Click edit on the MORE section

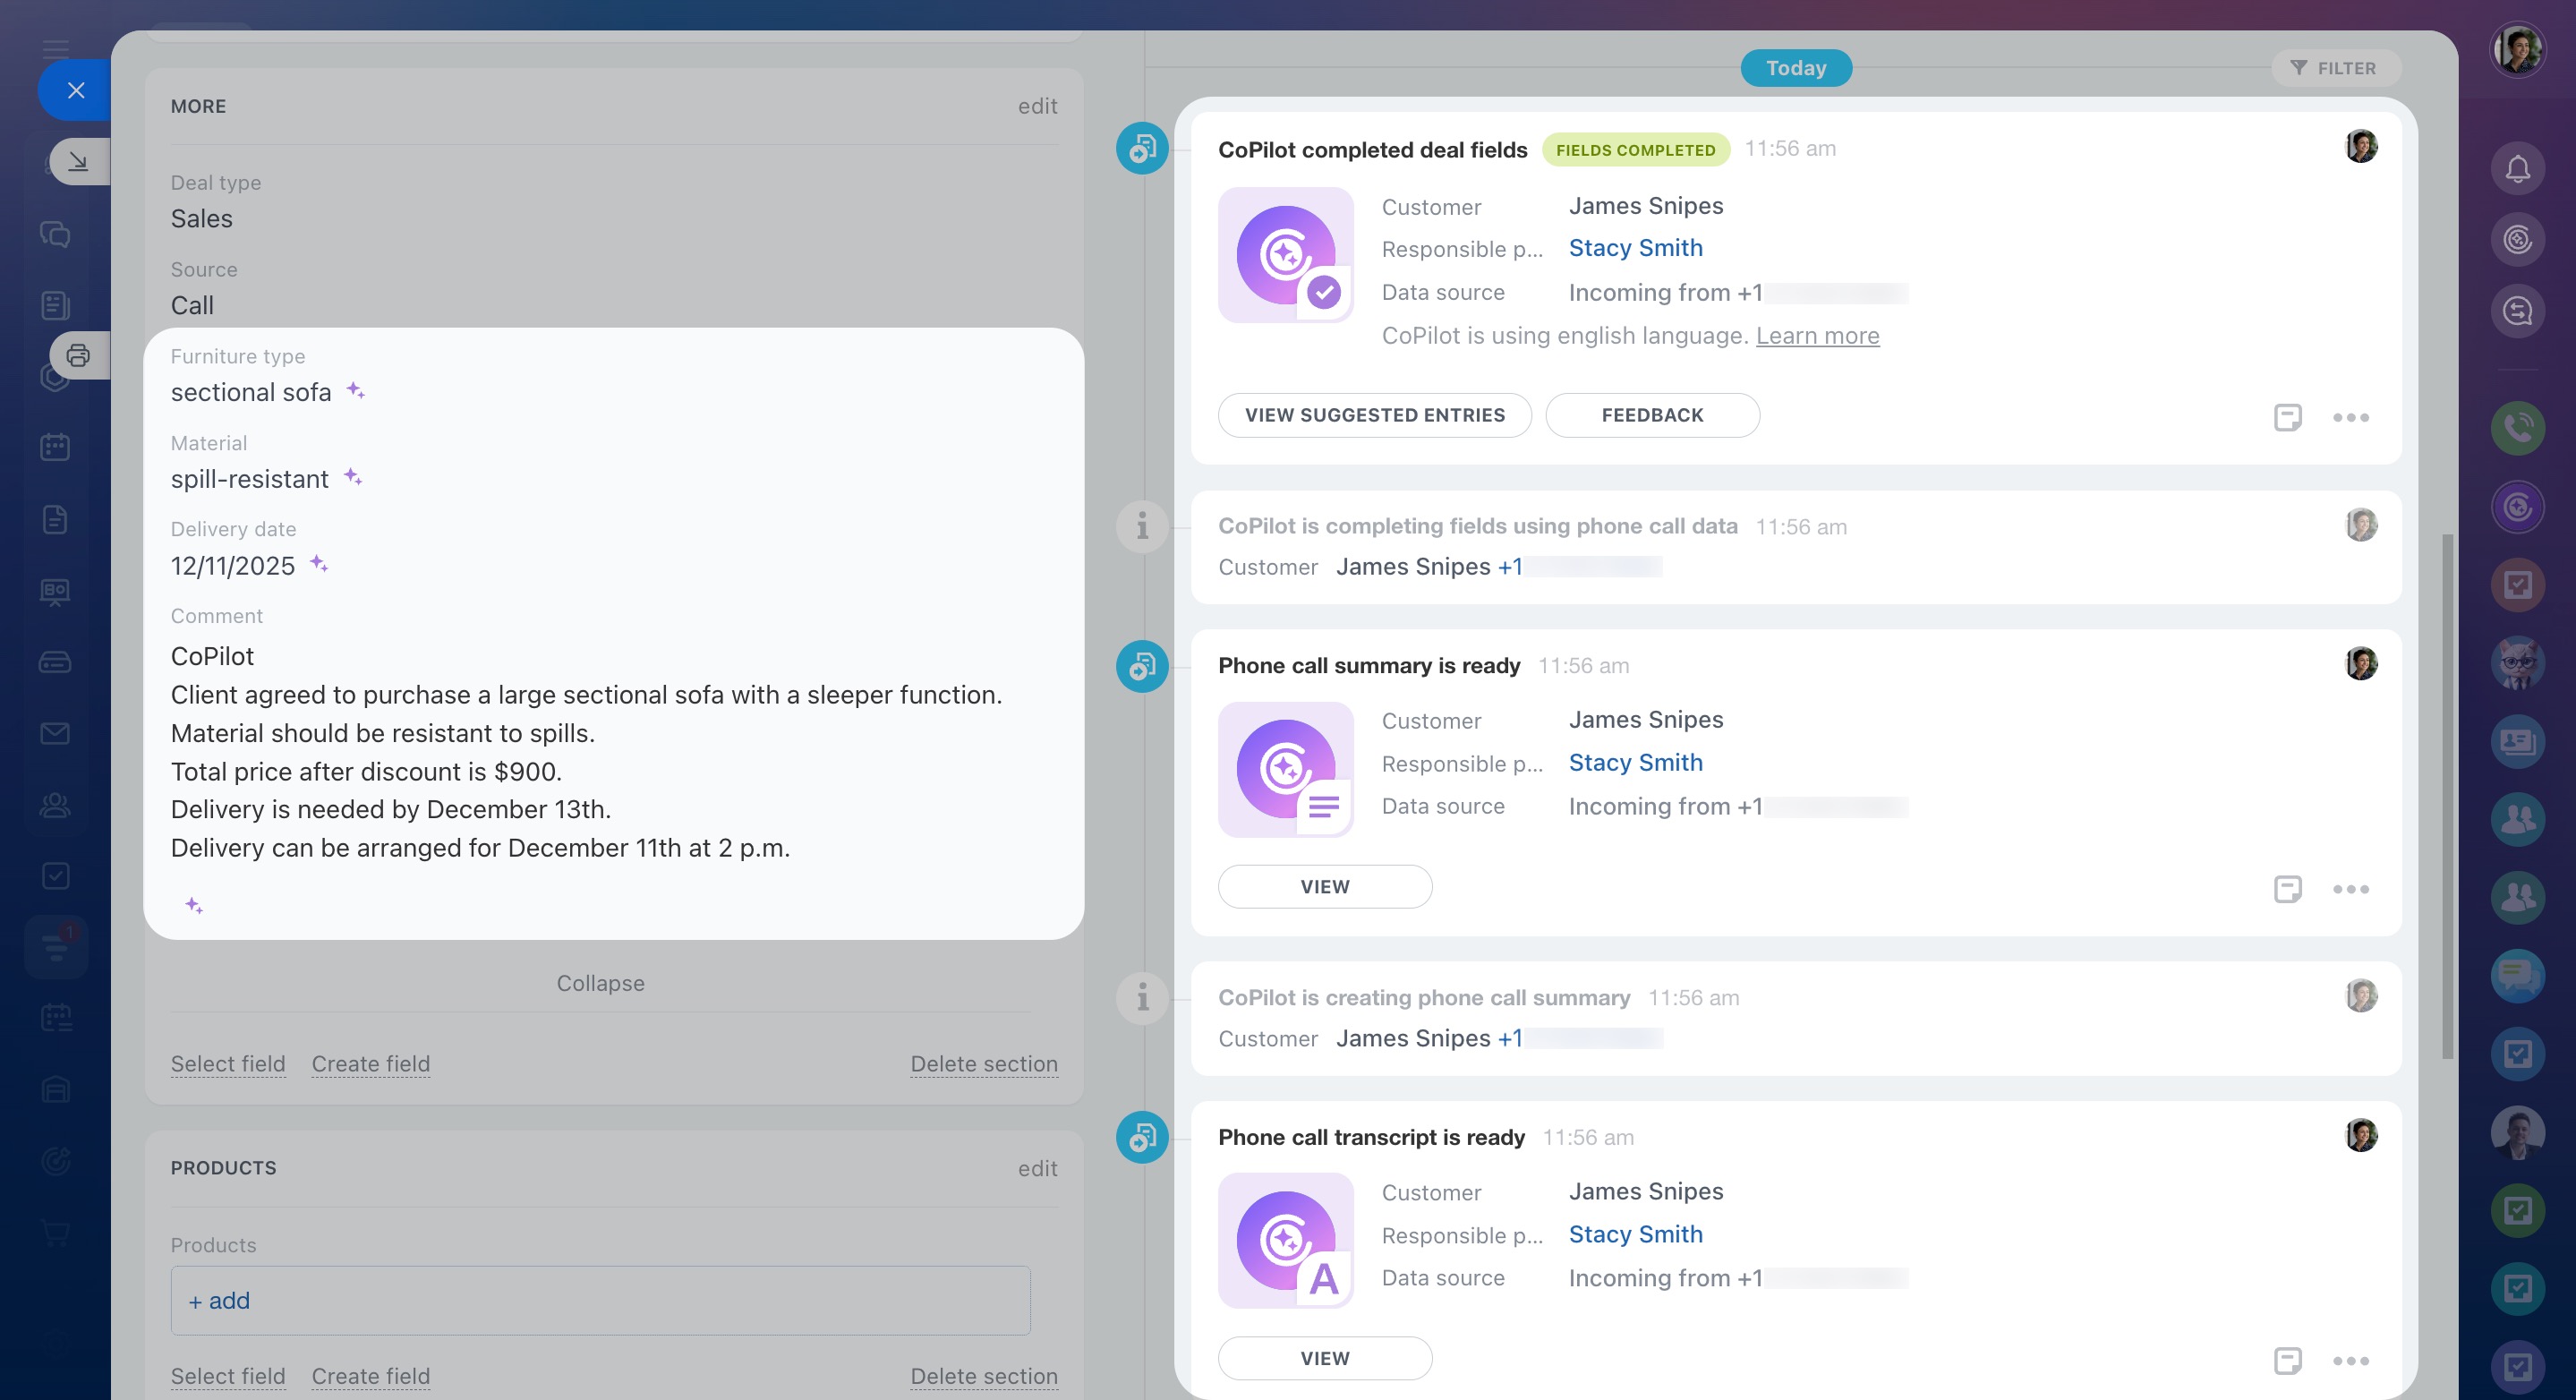[x=1037, y=106]
